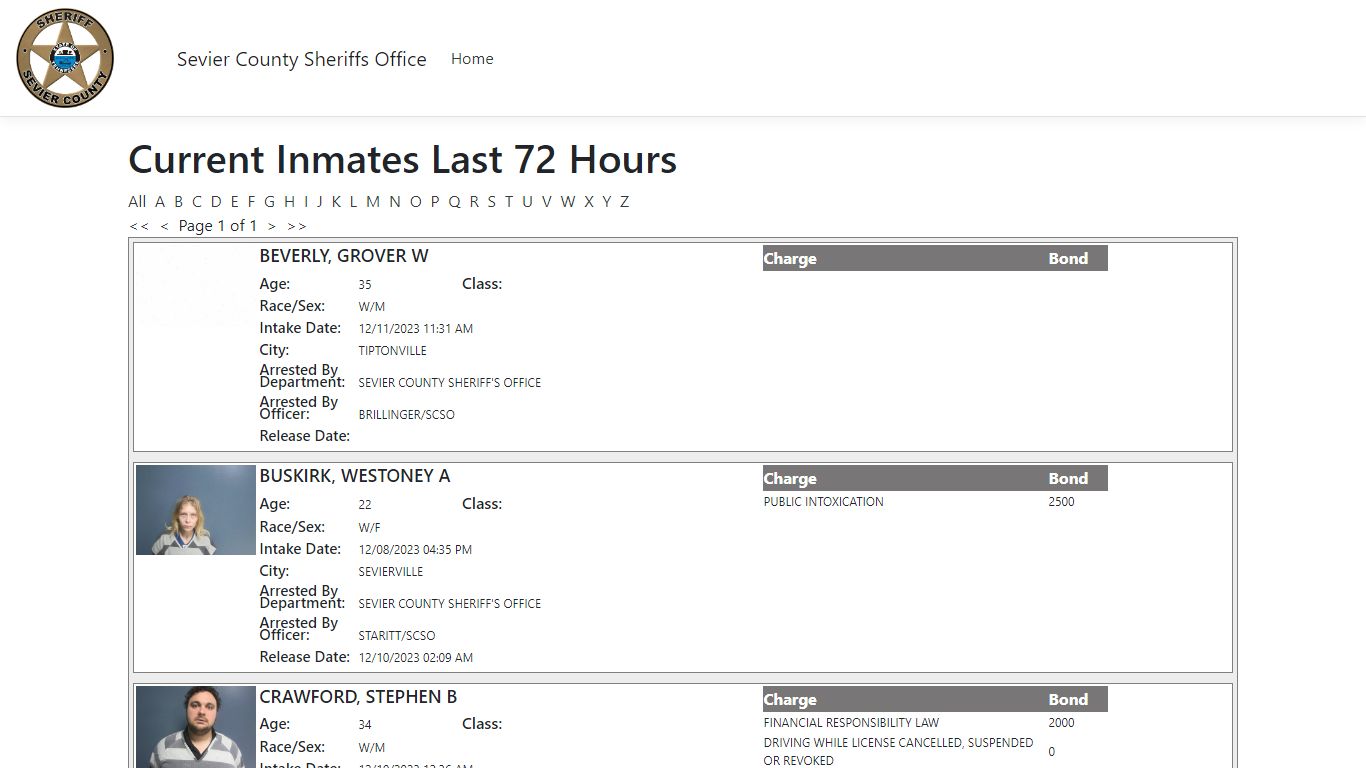
Task: Click the city TIPTONVILLE
Action: tap(393, 351)
